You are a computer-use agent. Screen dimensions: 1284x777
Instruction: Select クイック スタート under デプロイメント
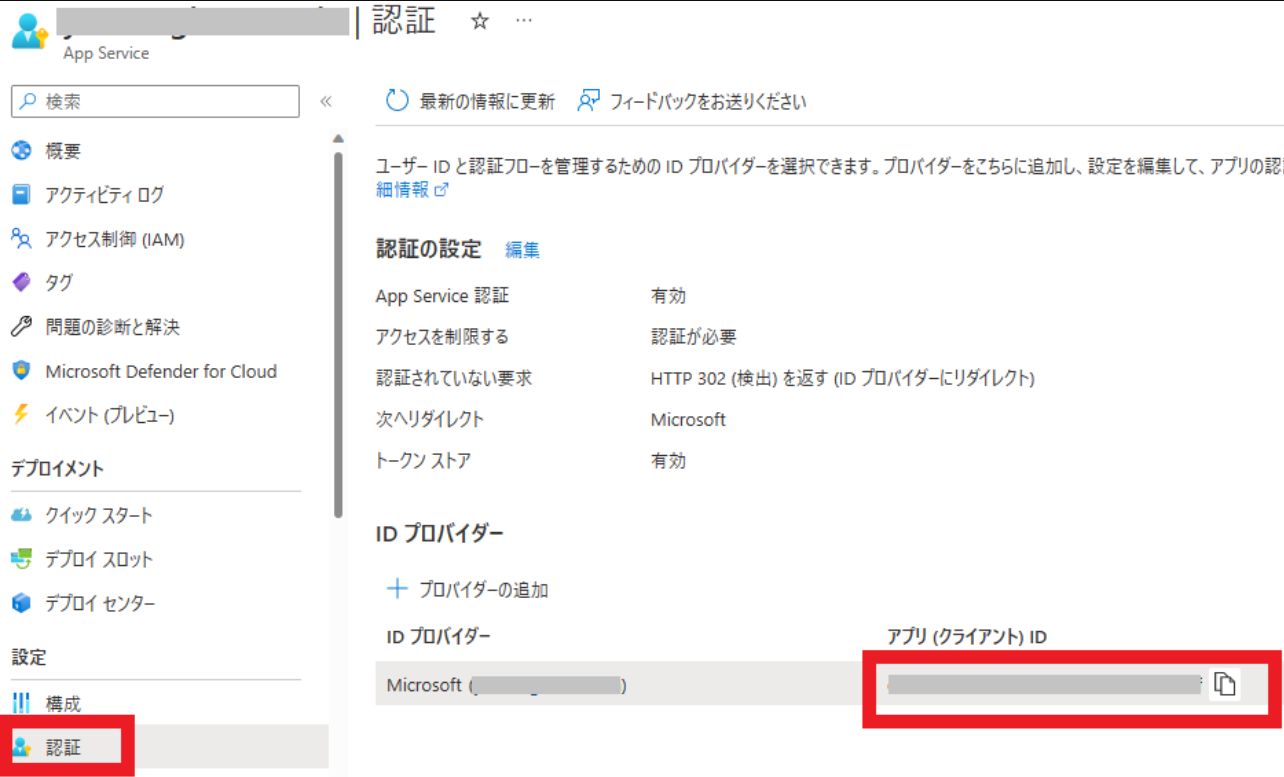[x=99, y=515]
